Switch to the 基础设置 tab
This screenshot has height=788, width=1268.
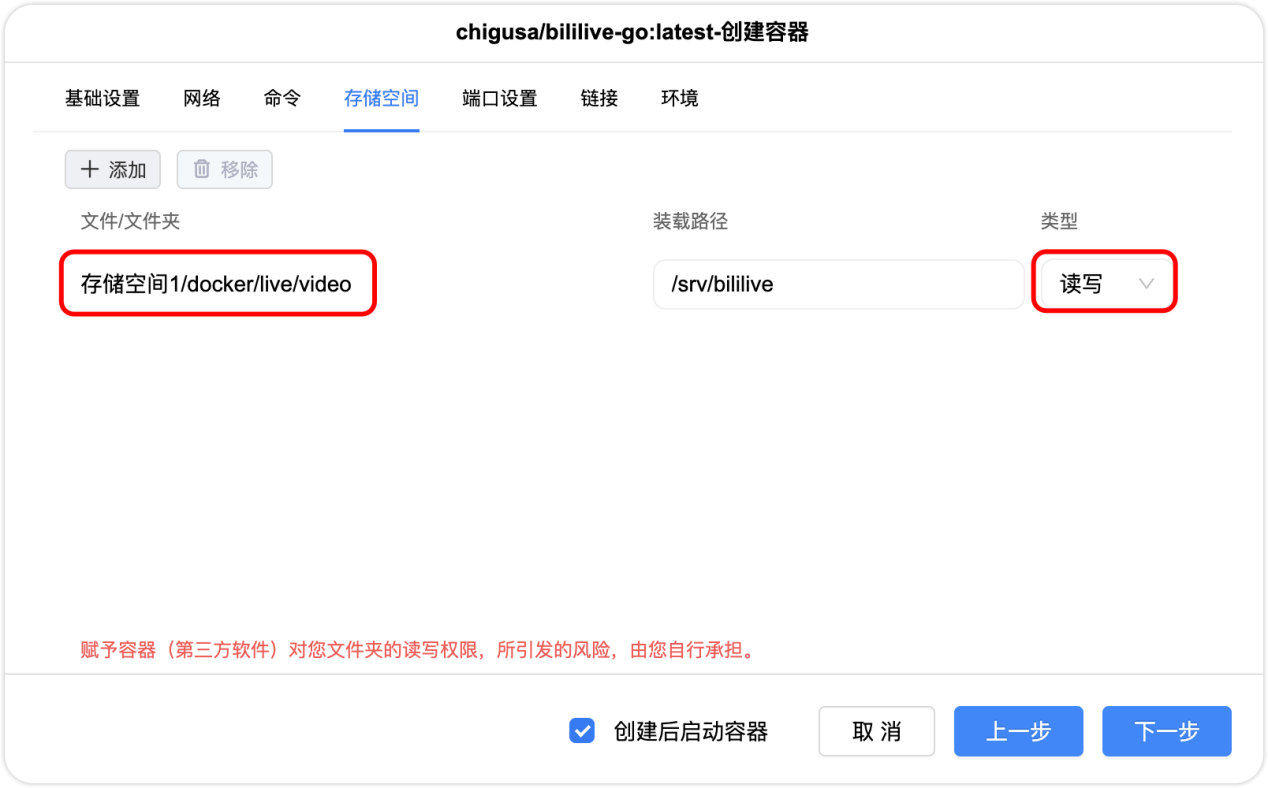(x=103, y=97)
